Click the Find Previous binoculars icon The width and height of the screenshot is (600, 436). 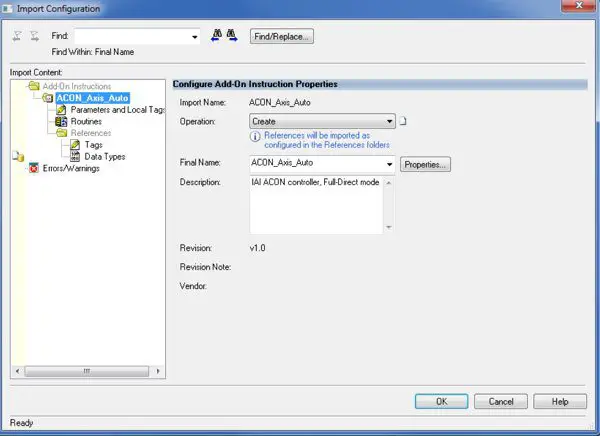pos(217,35)
